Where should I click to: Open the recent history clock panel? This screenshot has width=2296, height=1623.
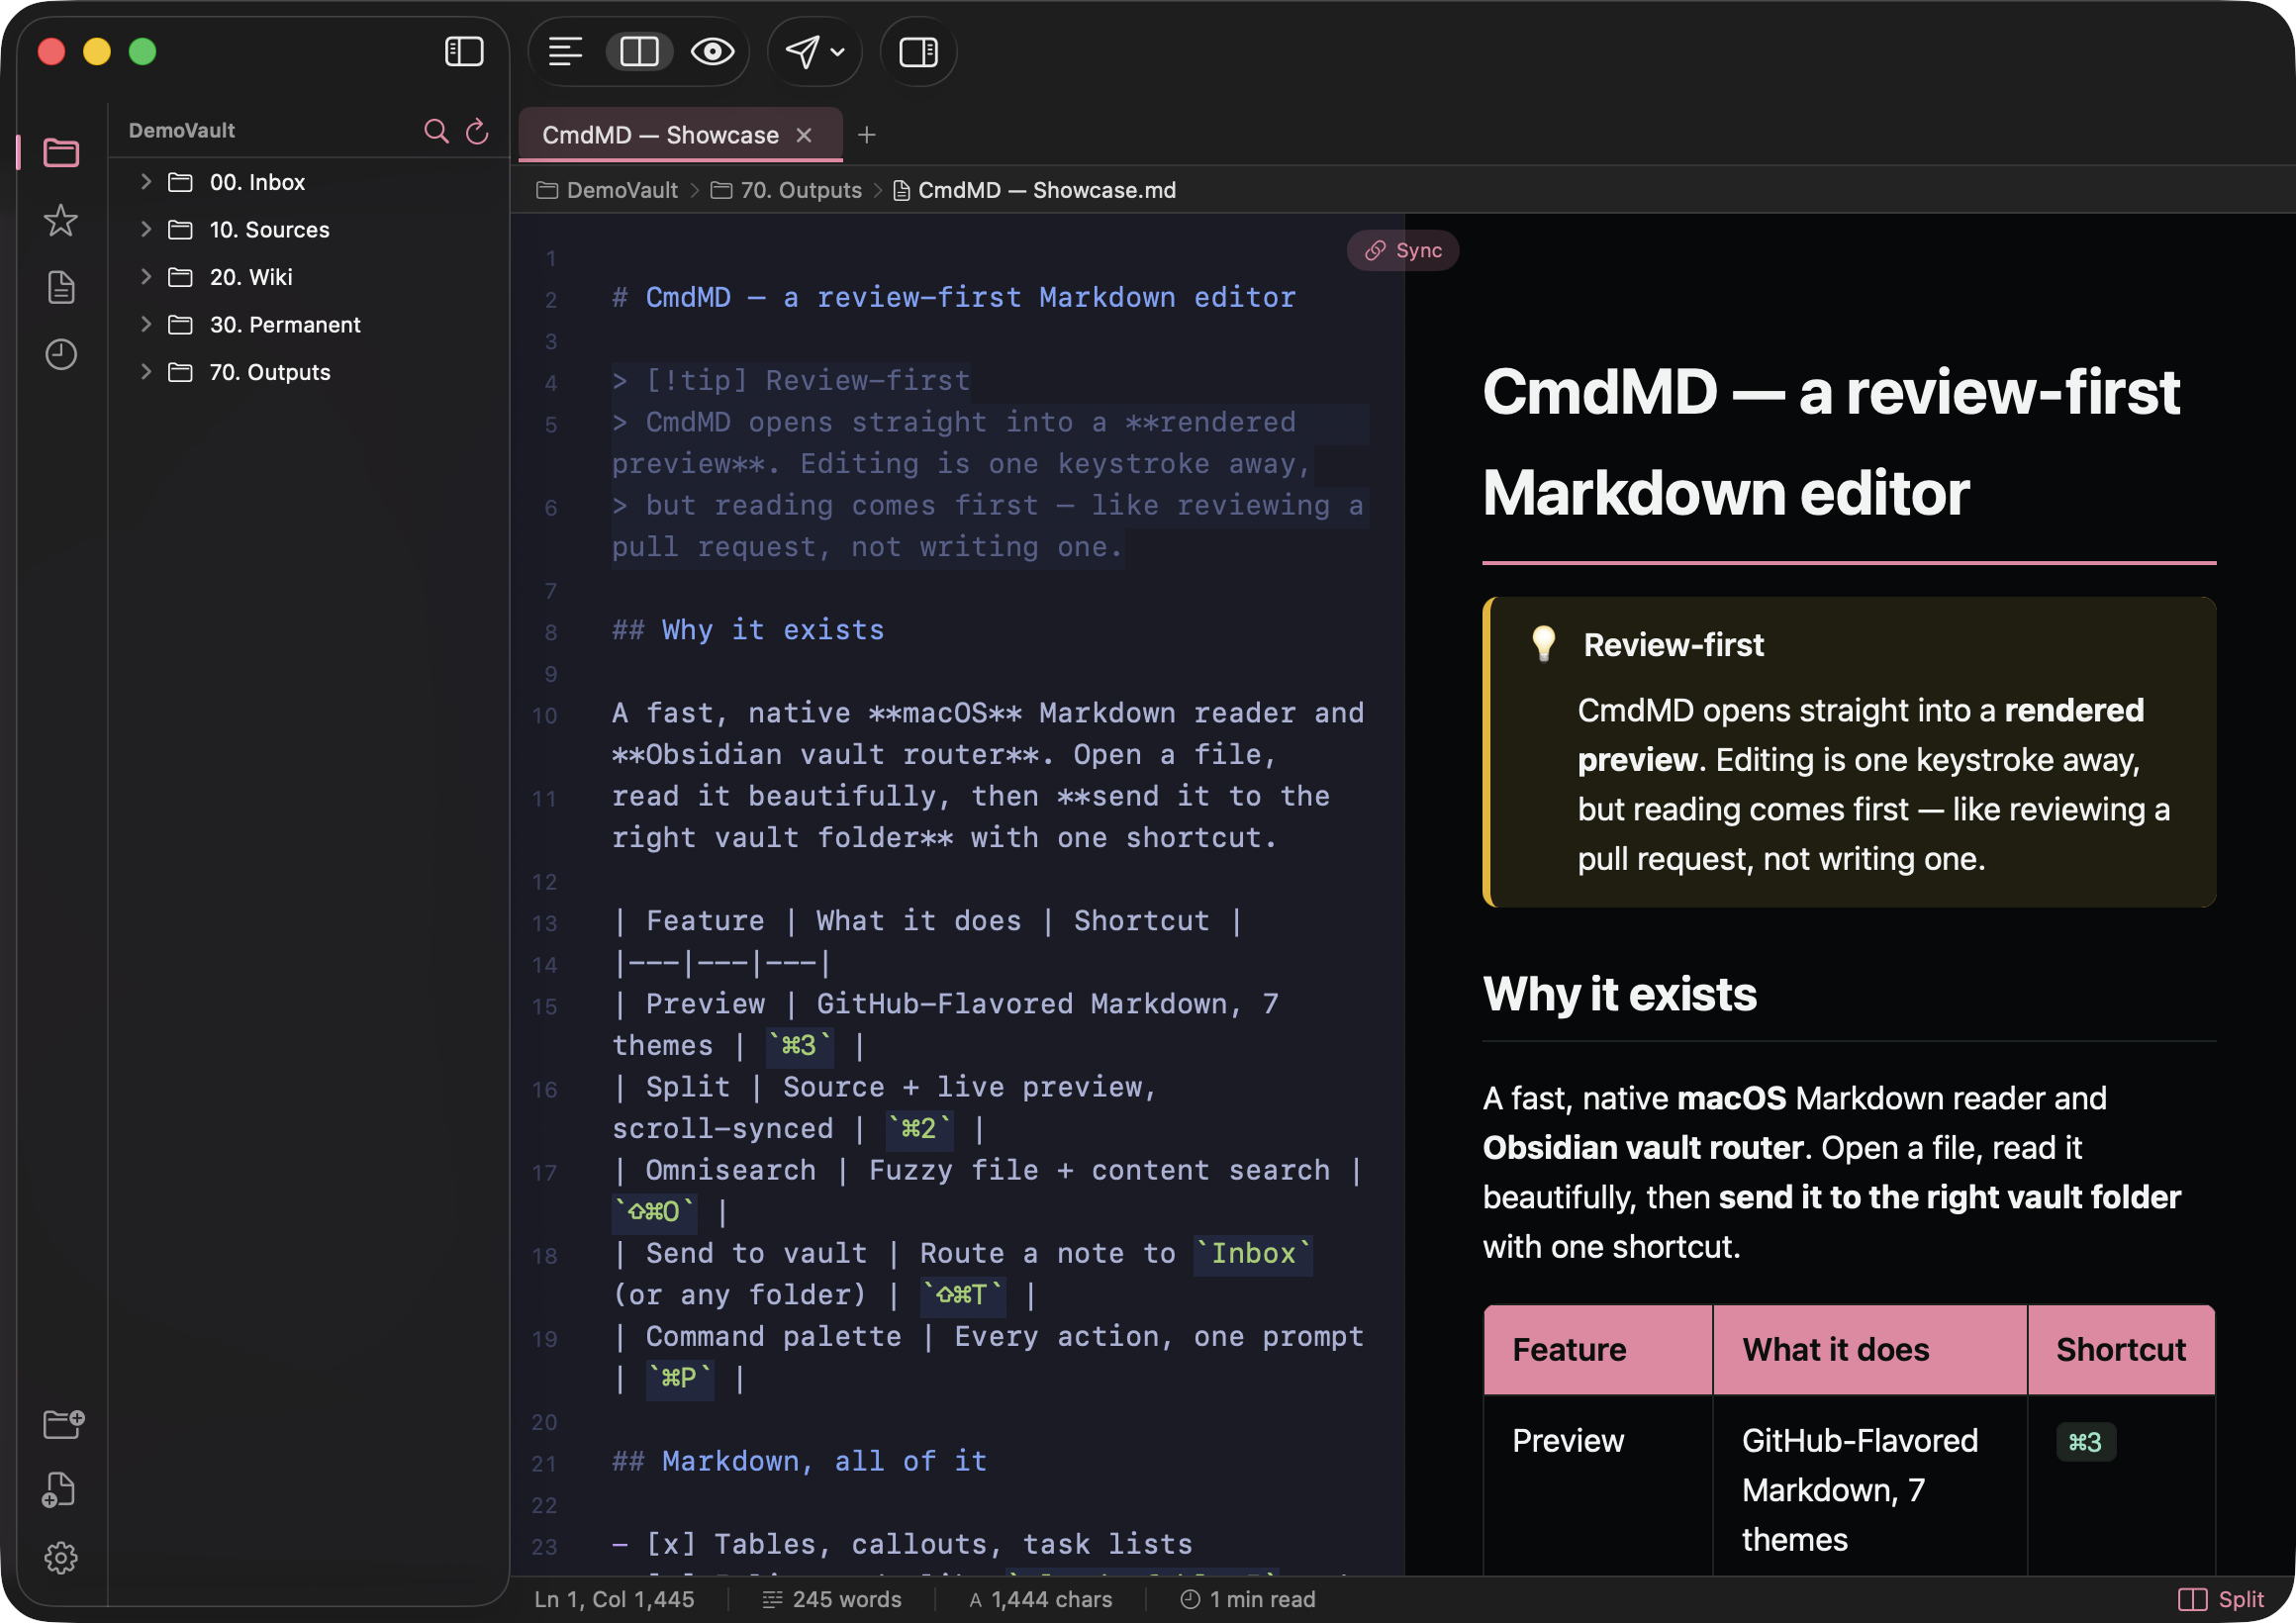[x=61, y=354]
